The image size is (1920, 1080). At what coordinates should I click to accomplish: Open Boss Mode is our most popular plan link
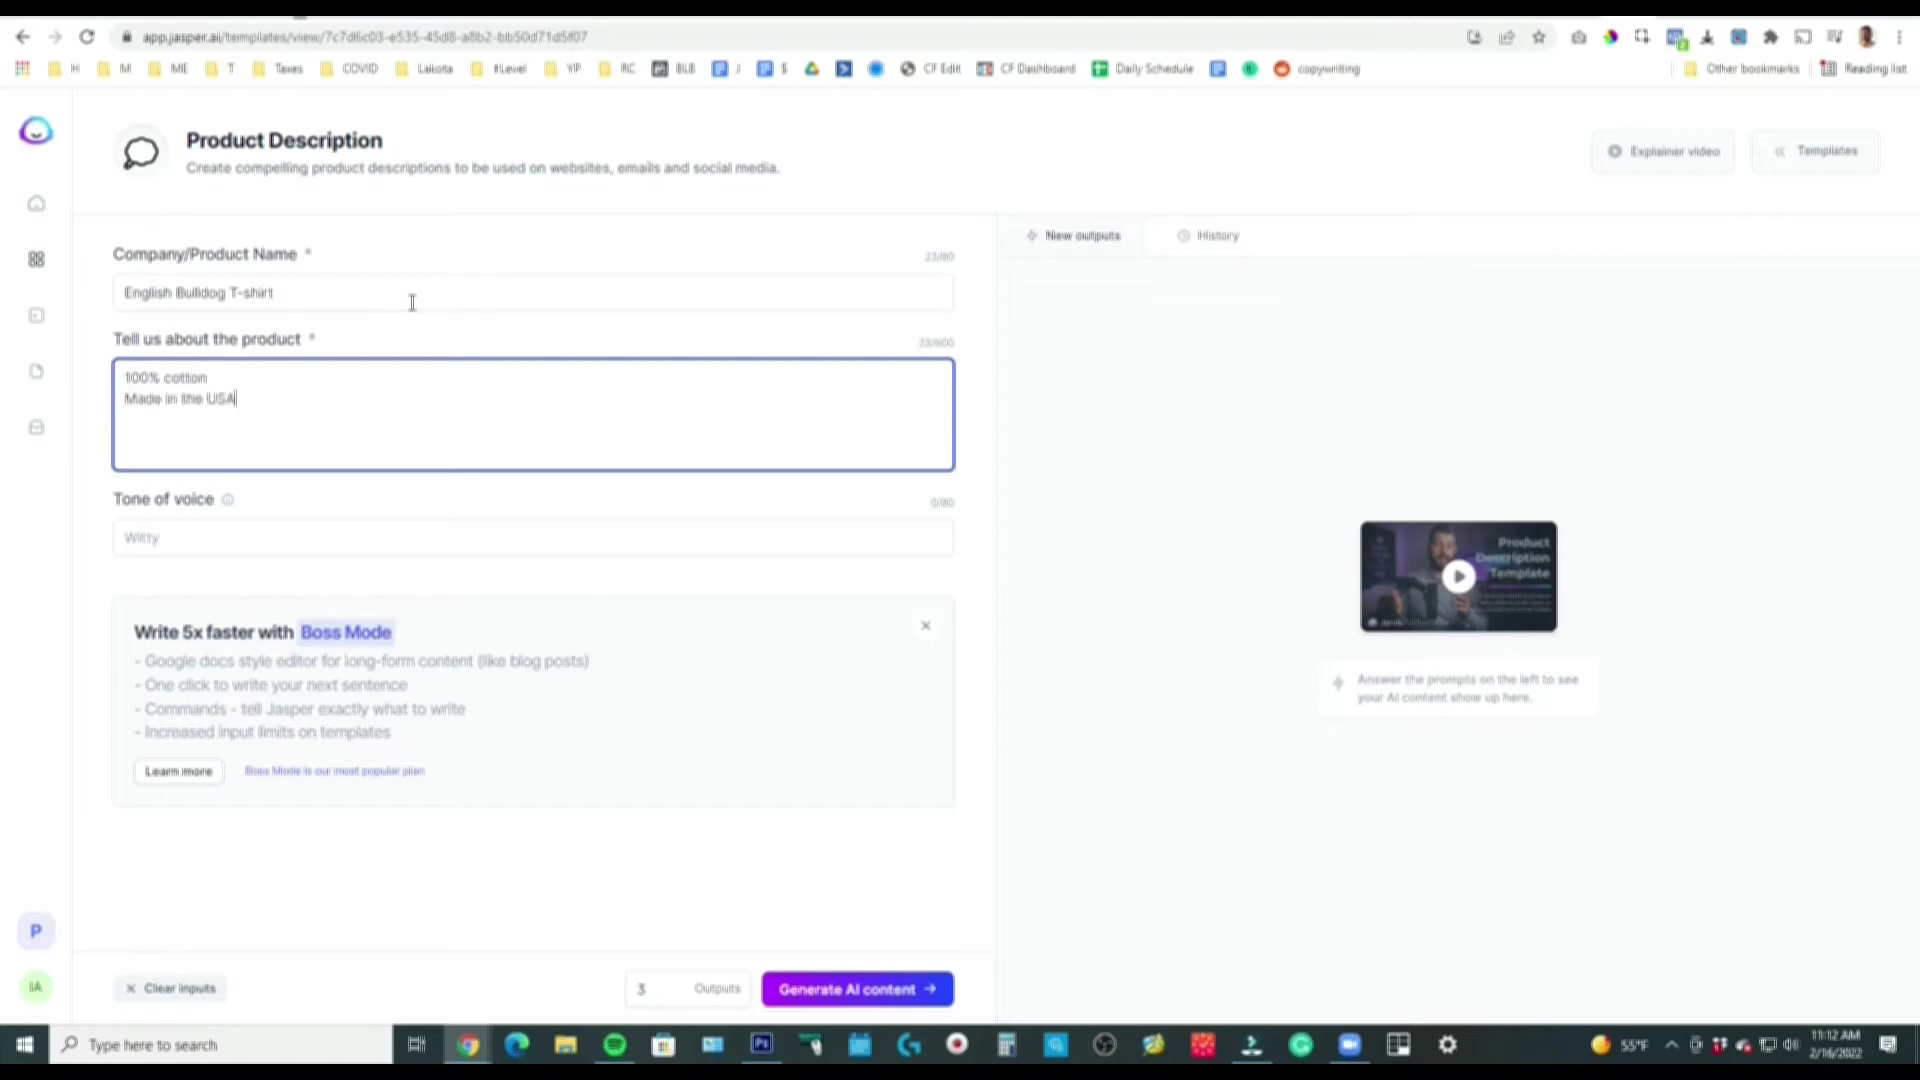pos(335,771)
